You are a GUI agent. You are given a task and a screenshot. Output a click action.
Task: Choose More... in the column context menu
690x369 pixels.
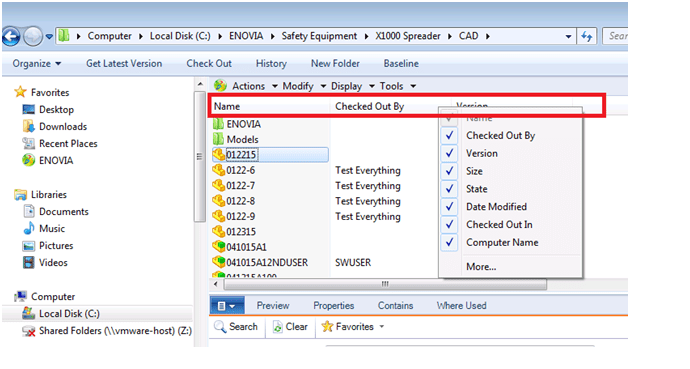tap(481, 267)
